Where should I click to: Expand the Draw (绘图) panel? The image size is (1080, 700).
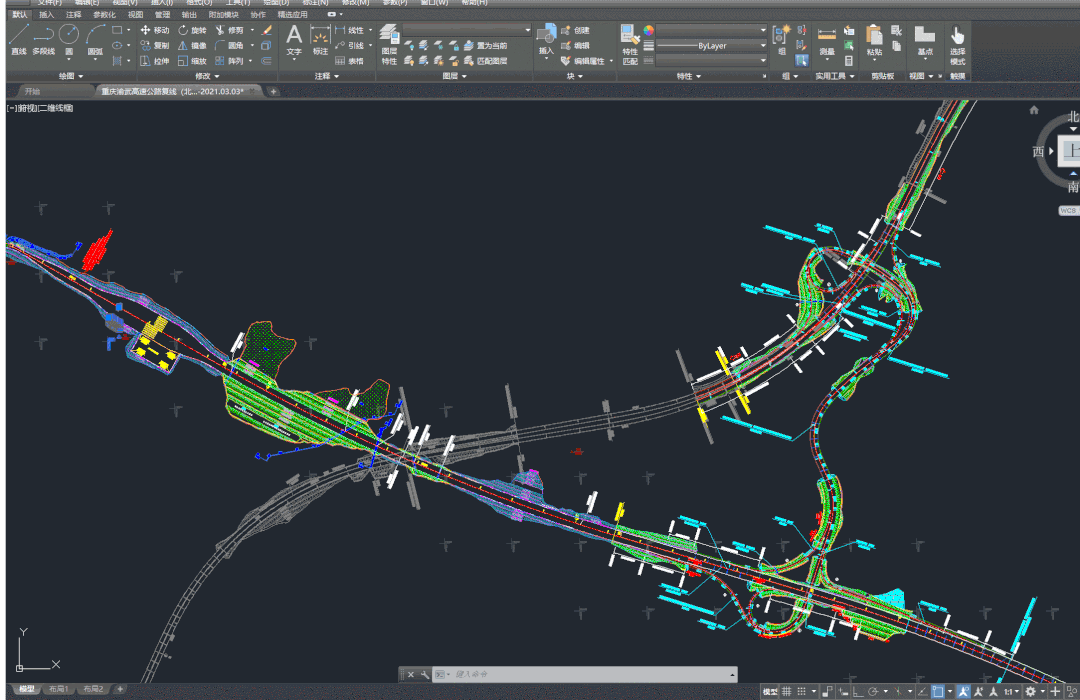pyautogui.click(x=71, y=76)
